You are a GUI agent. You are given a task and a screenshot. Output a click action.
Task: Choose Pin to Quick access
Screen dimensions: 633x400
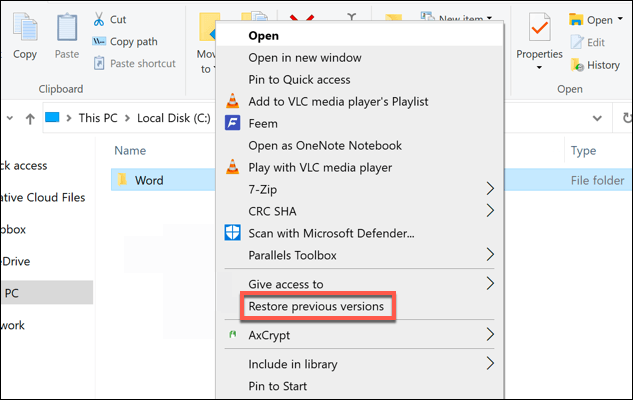pos(300,79)
